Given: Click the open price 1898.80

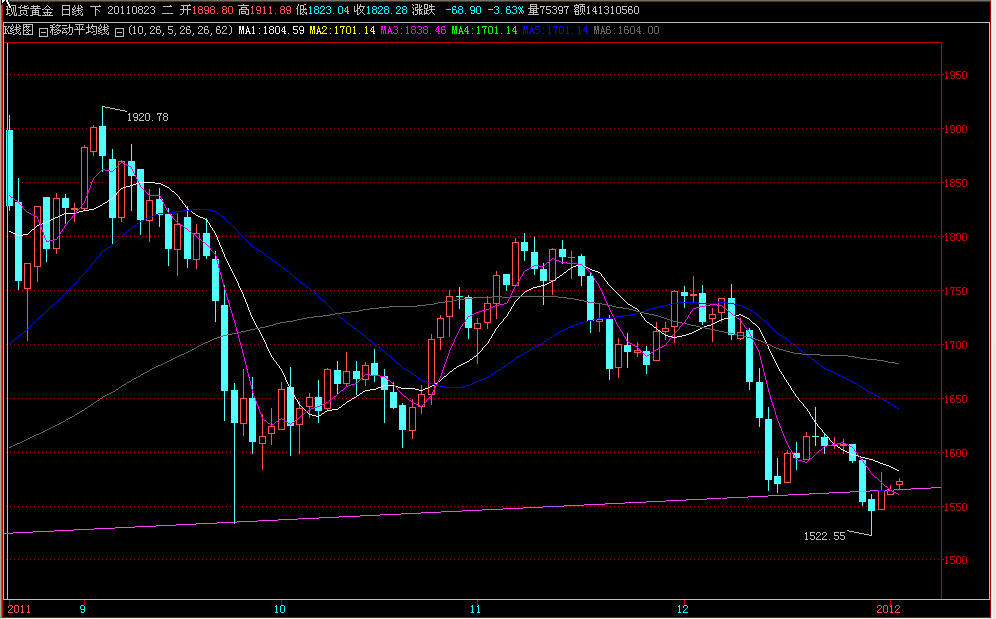Looking at the screenshot, I should pyautogui.click(x=213, y=10).
